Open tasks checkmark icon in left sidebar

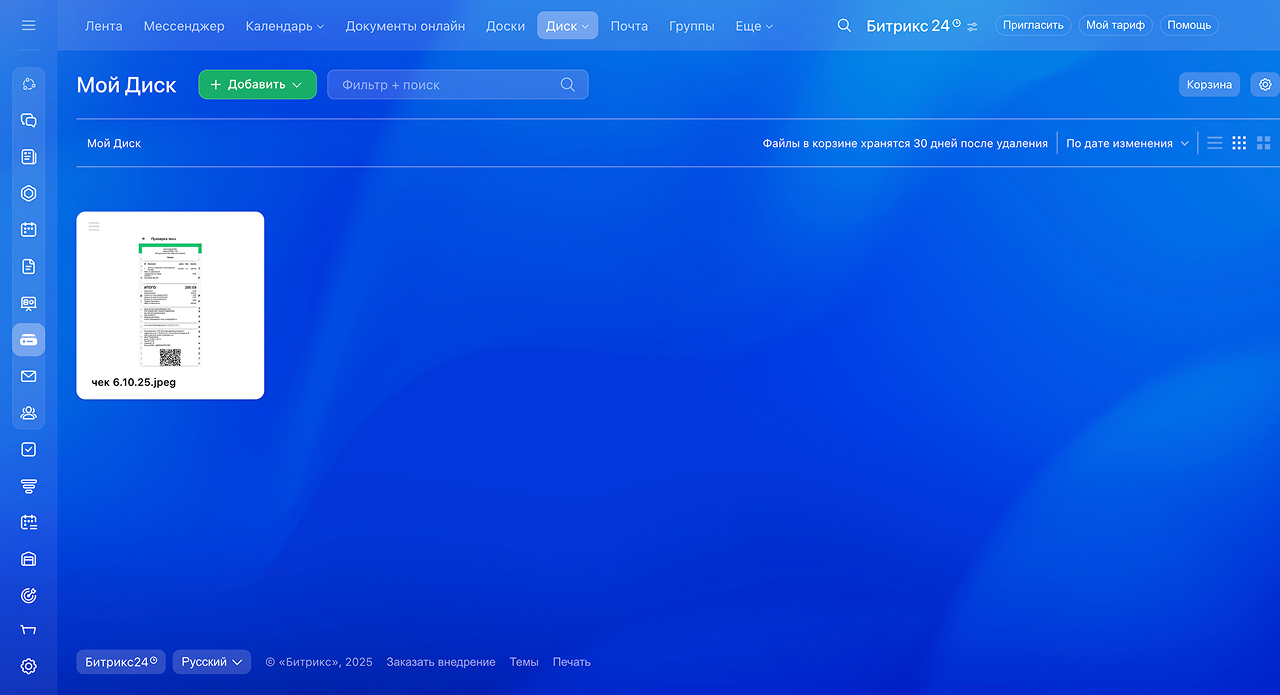point(29,449)
